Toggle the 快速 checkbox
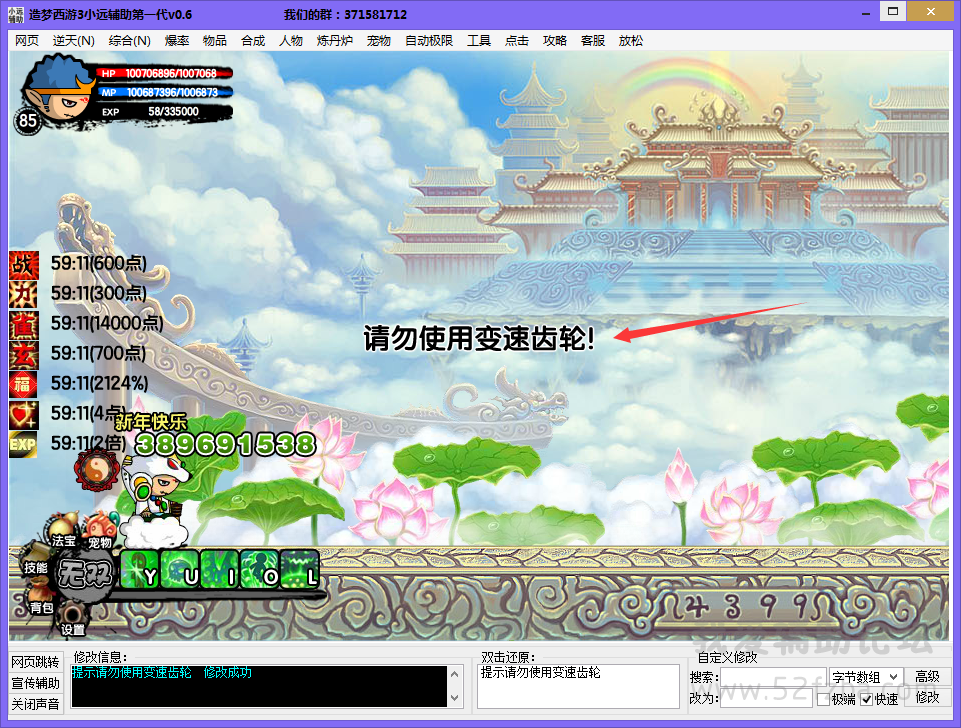Screen dimensions: 961x728 pos(867,699)
